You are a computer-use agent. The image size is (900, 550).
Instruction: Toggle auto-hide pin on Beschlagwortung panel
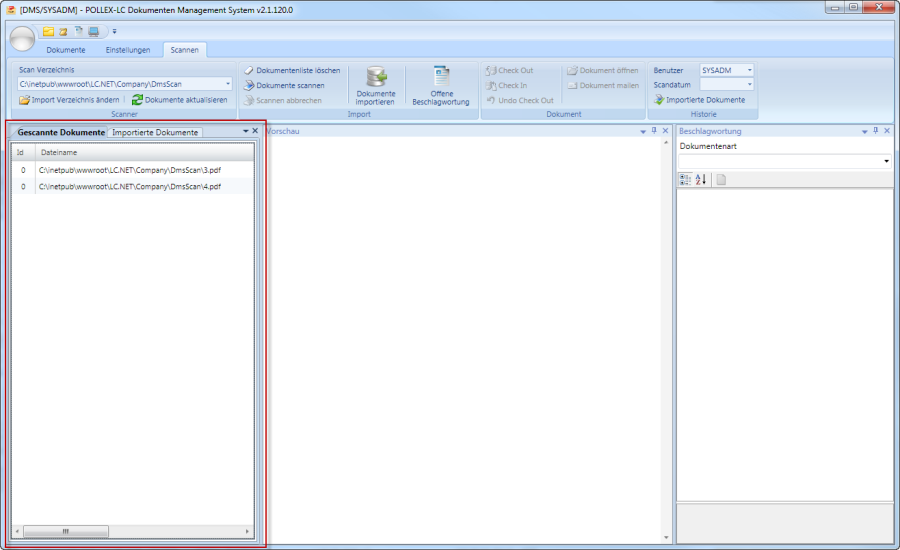tap(875, 131)
